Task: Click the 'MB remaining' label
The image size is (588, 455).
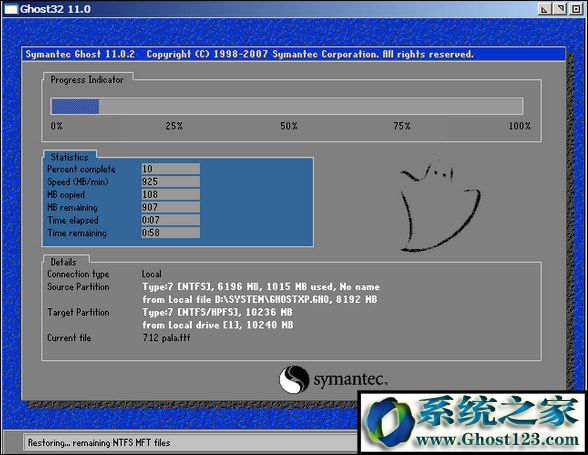Action: 72,207
